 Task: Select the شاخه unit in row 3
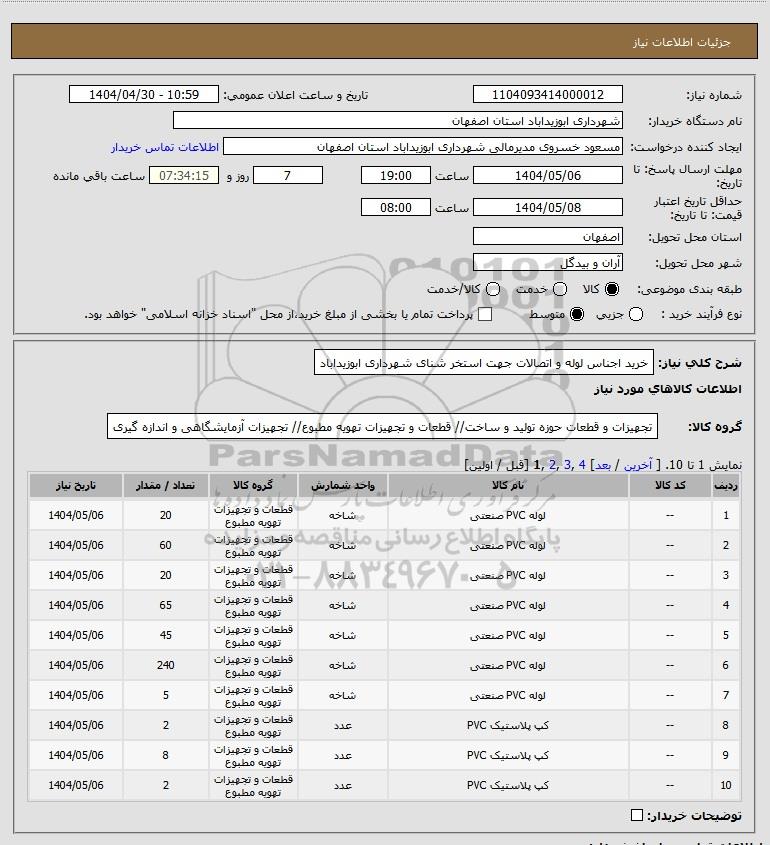coord(343,575)
